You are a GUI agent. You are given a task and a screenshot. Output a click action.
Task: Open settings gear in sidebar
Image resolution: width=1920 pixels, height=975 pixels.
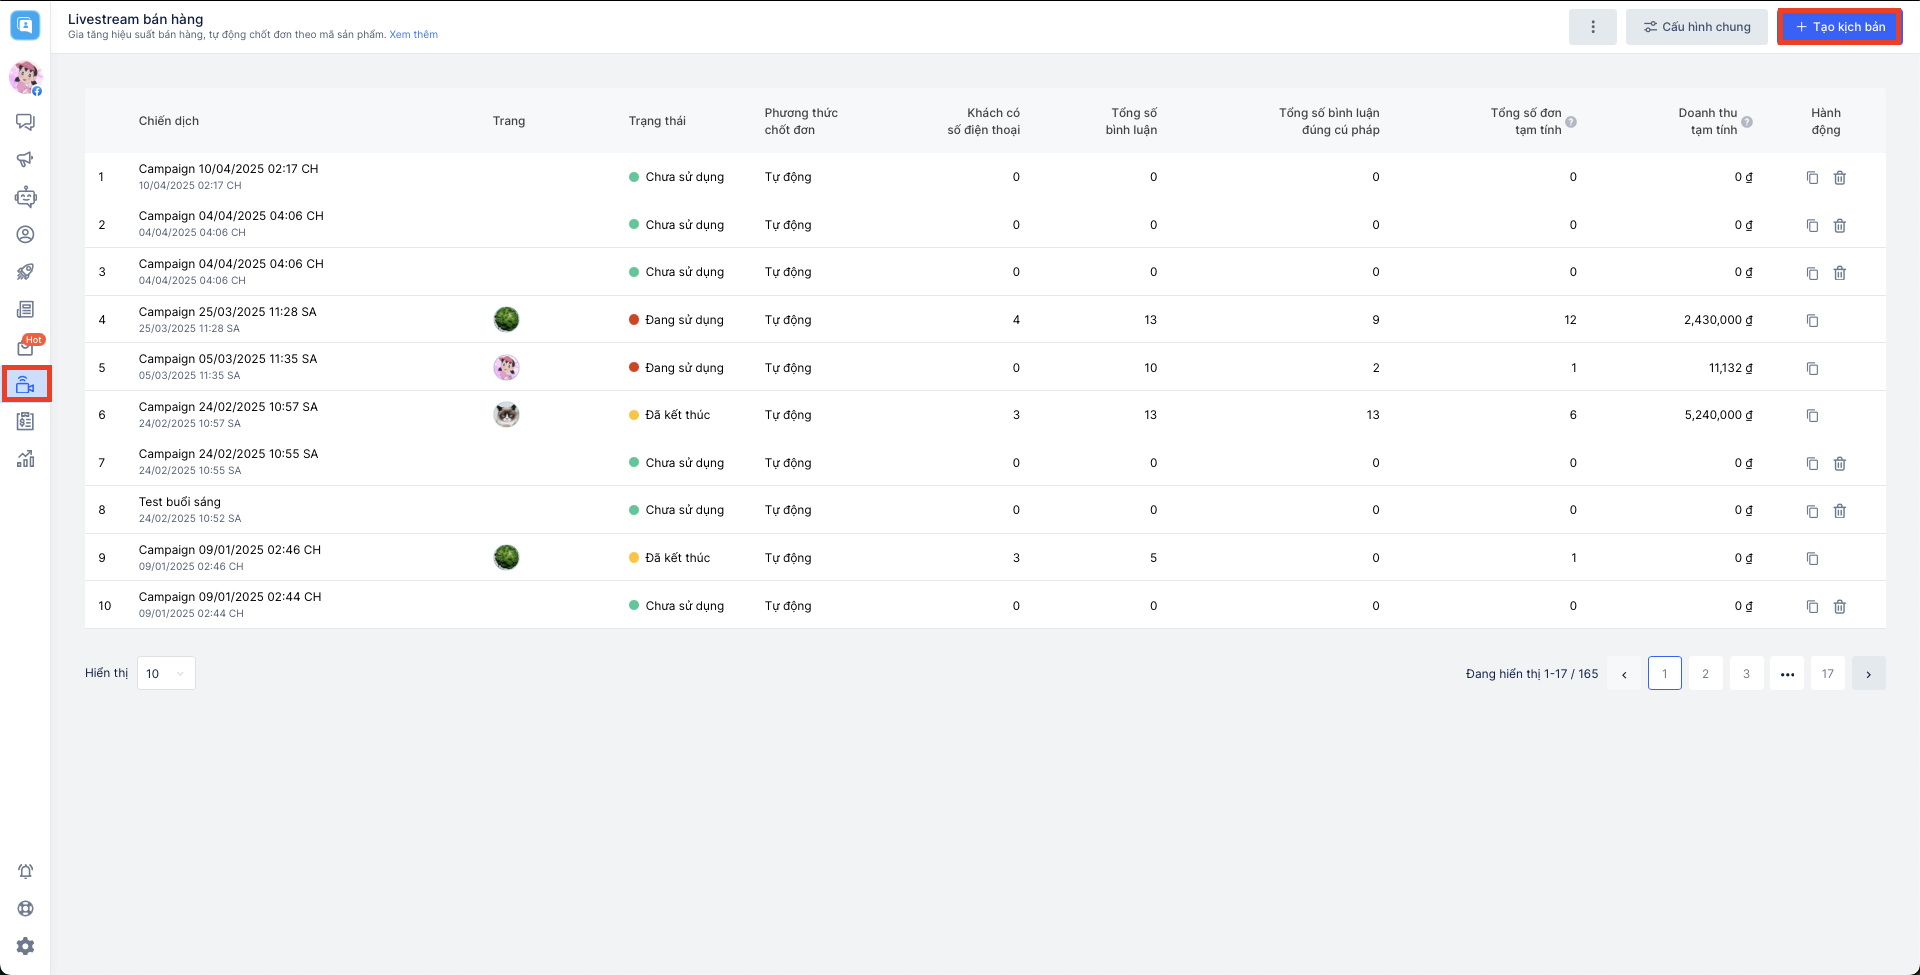point(26,946)
